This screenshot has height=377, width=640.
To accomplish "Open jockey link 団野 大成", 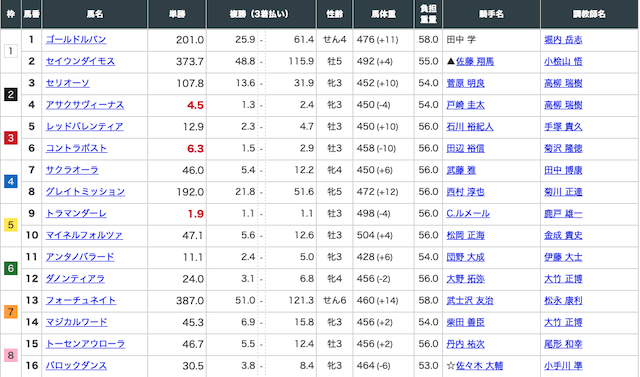I will (x=465, y=257).
